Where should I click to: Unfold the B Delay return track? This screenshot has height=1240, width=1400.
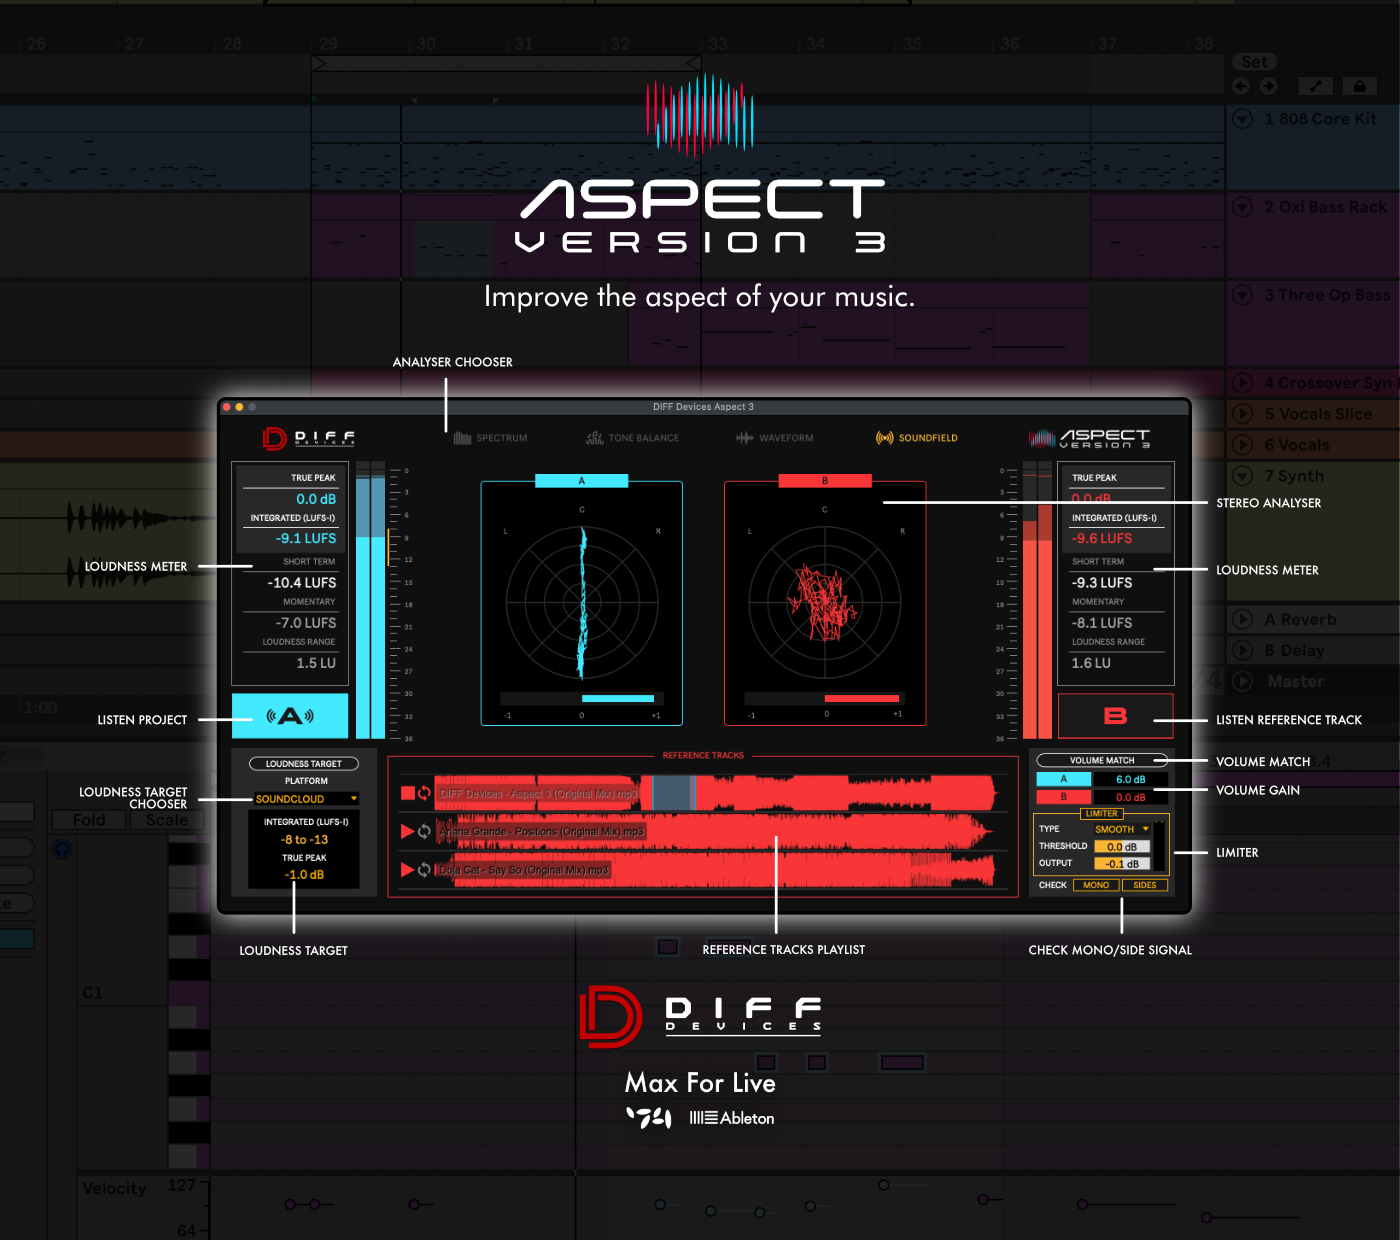click(x=1243, y=651)
